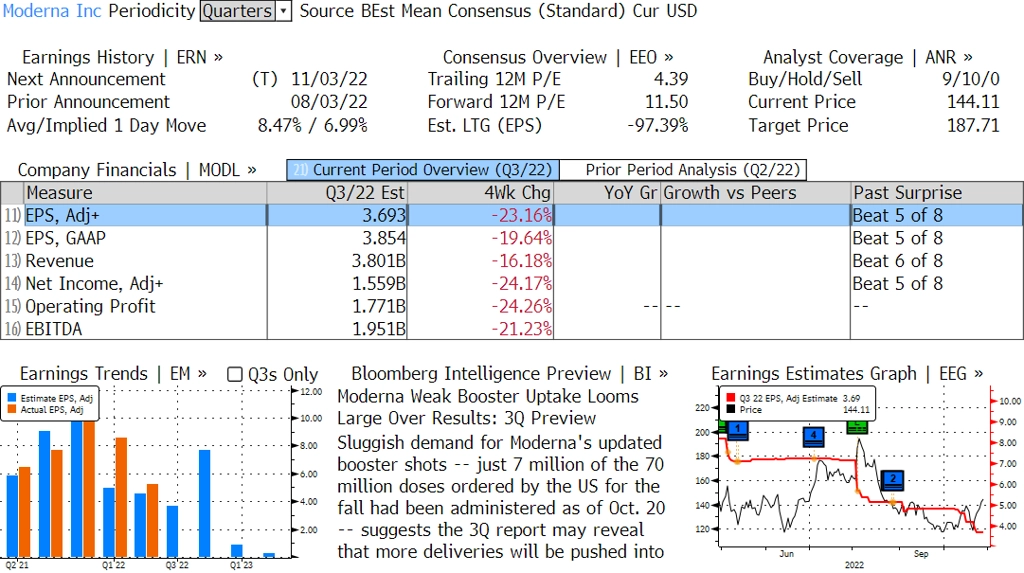Select the Operating Profit row
Image resolution: width=1024 pixels, height=573 pixels.
point(512,306)
